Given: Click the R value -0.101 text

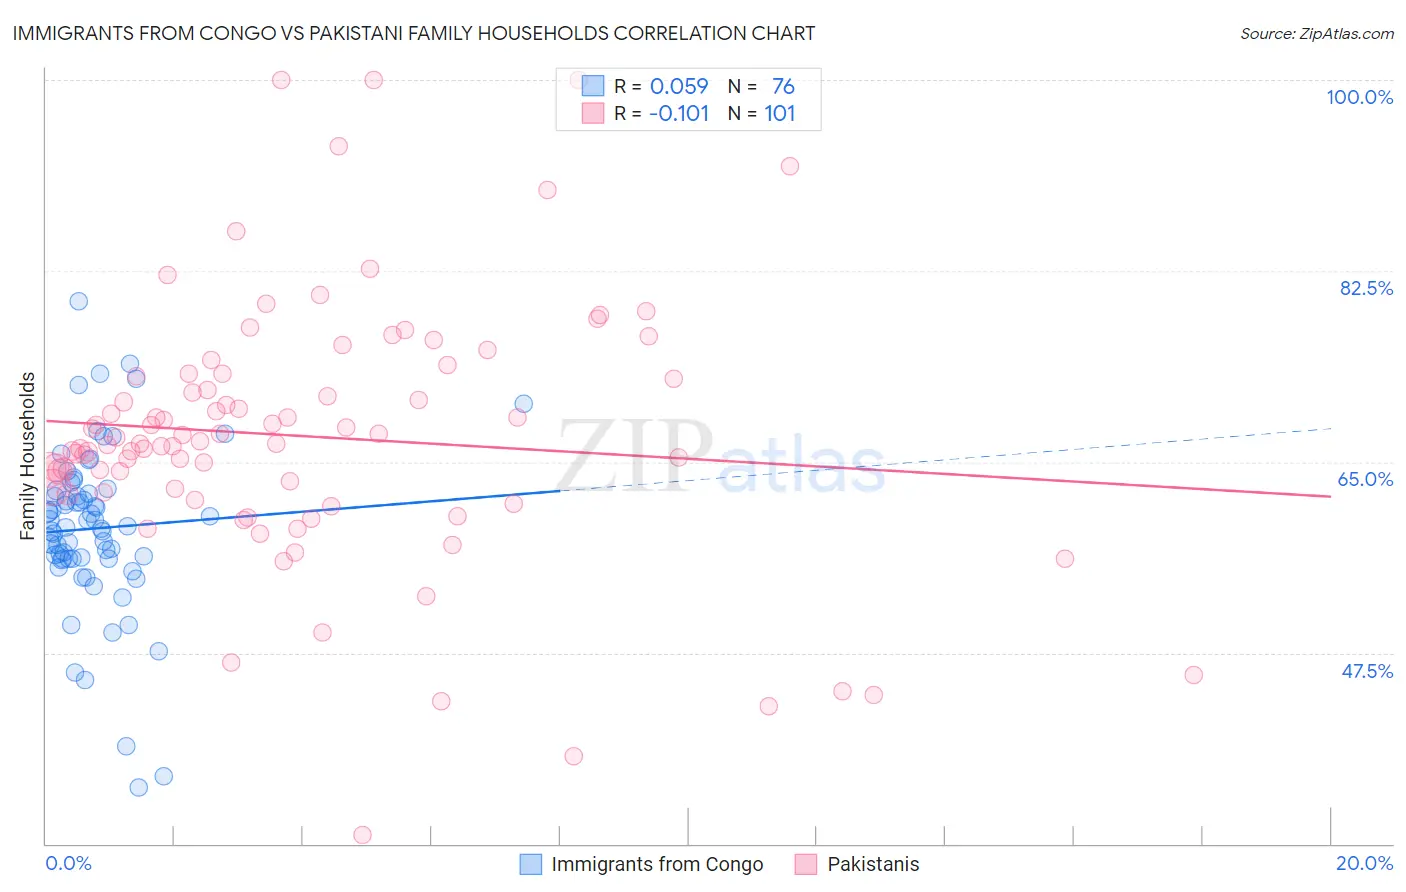Looking at the screenshot, I should click(679, 113).
